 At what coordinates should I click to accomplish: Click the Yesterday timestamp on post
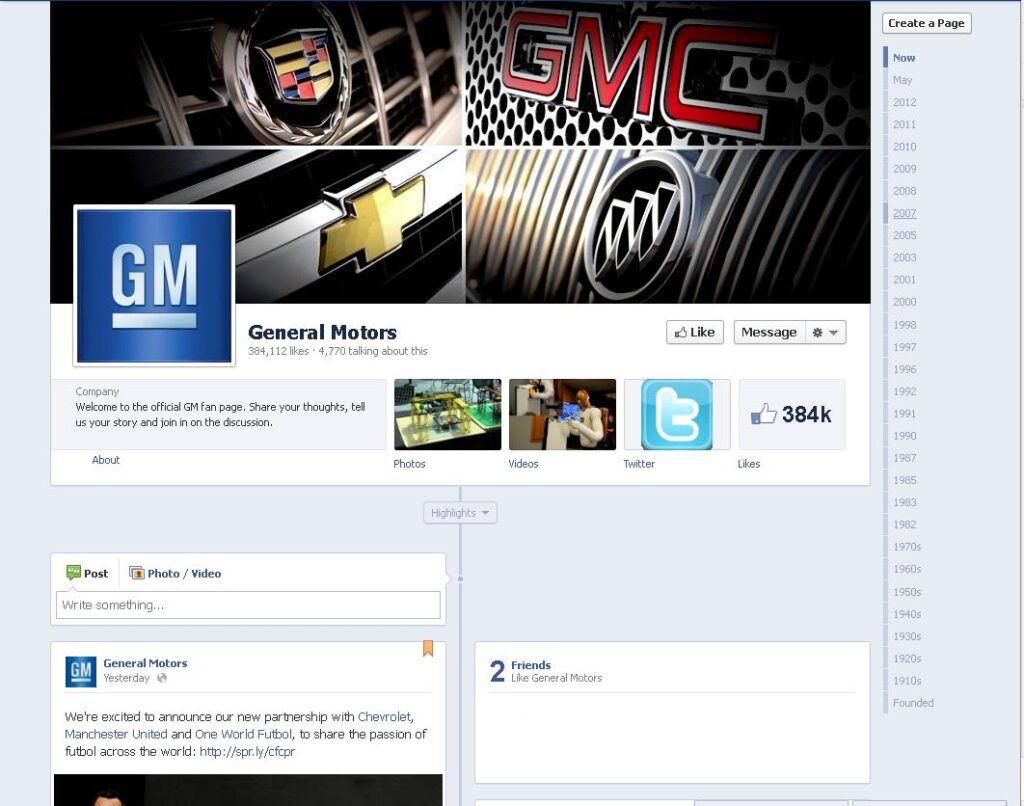(126, 678)
